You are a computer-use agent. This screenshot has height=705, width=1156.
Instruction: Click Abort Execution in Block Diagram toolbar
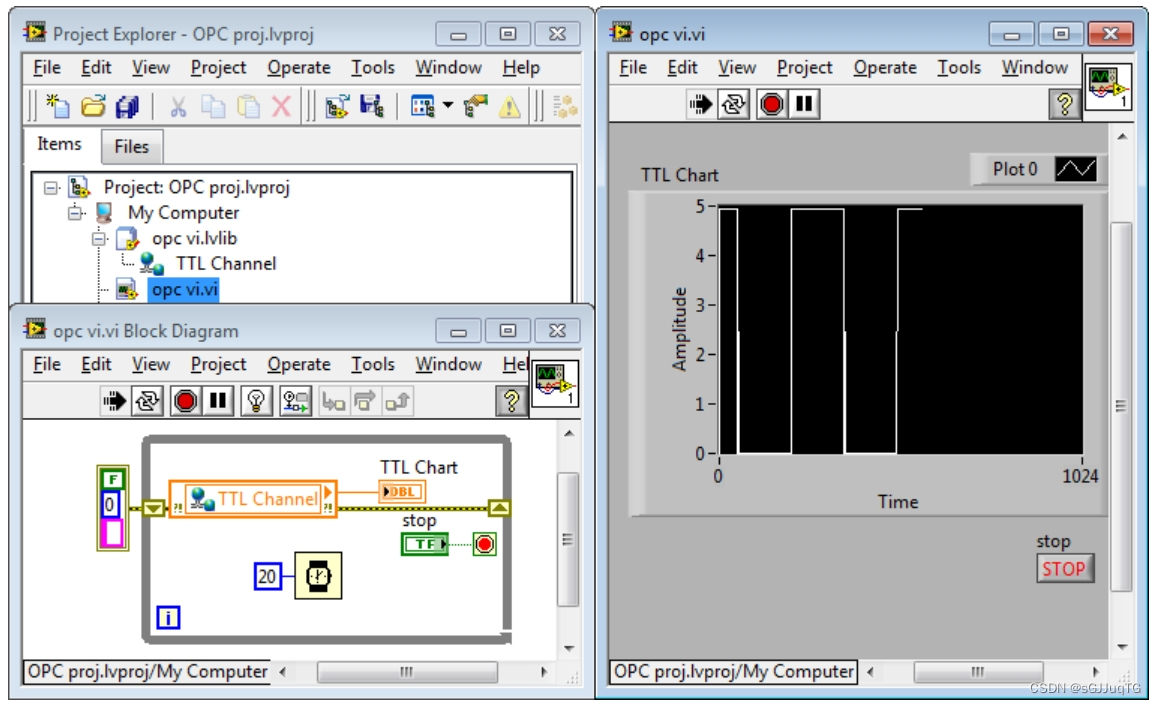coord(185,401)
